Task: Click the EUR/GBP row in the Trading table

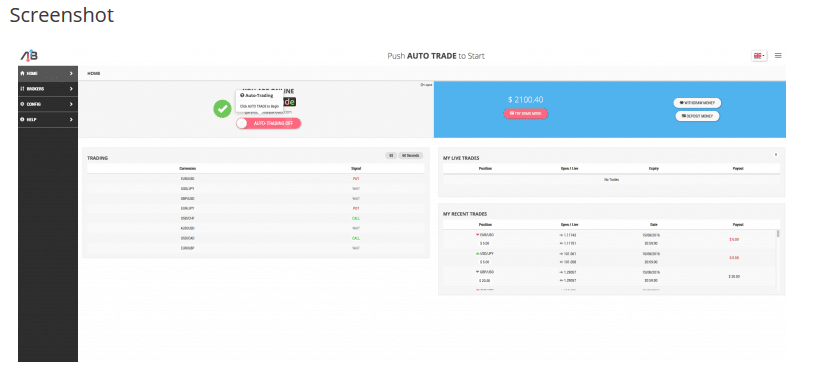Action: [256, 248]
